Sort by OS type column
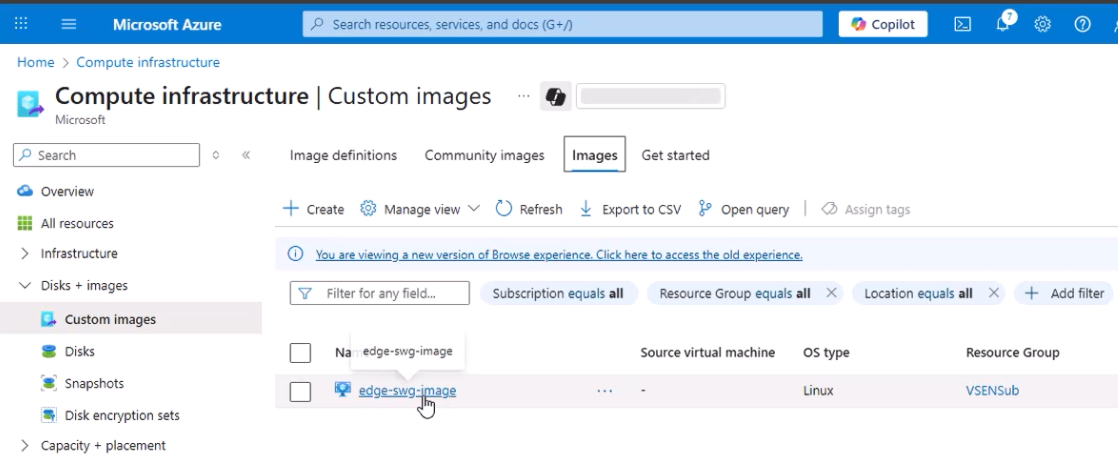1118x470 pixels. click(x=826, y=352)
